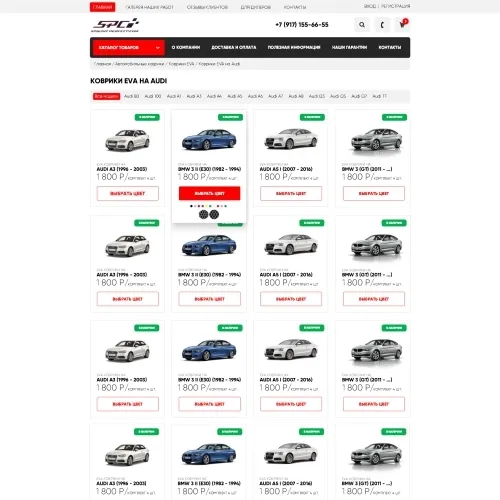Filter by Audi A4 model tab

[214, 96]
